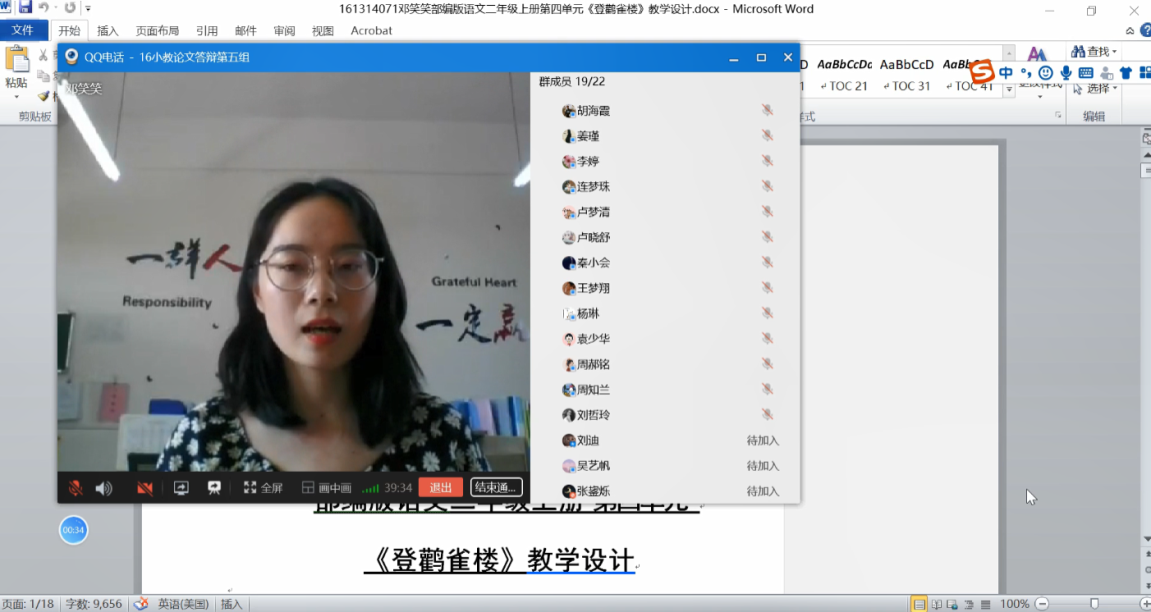Screen dimensions: 1151x612
Task: Click the Sogou voice input microphone icon
Action: click(1066, 73)
